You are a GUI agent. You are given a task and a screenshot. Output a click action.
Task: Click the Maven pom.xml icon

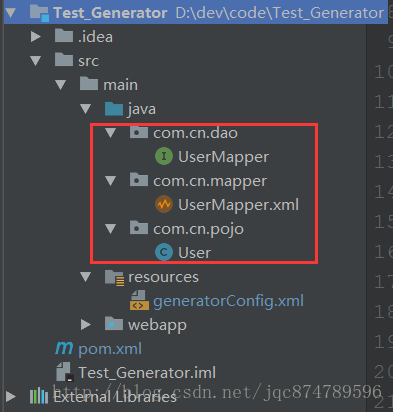click(x=64, y=348)
